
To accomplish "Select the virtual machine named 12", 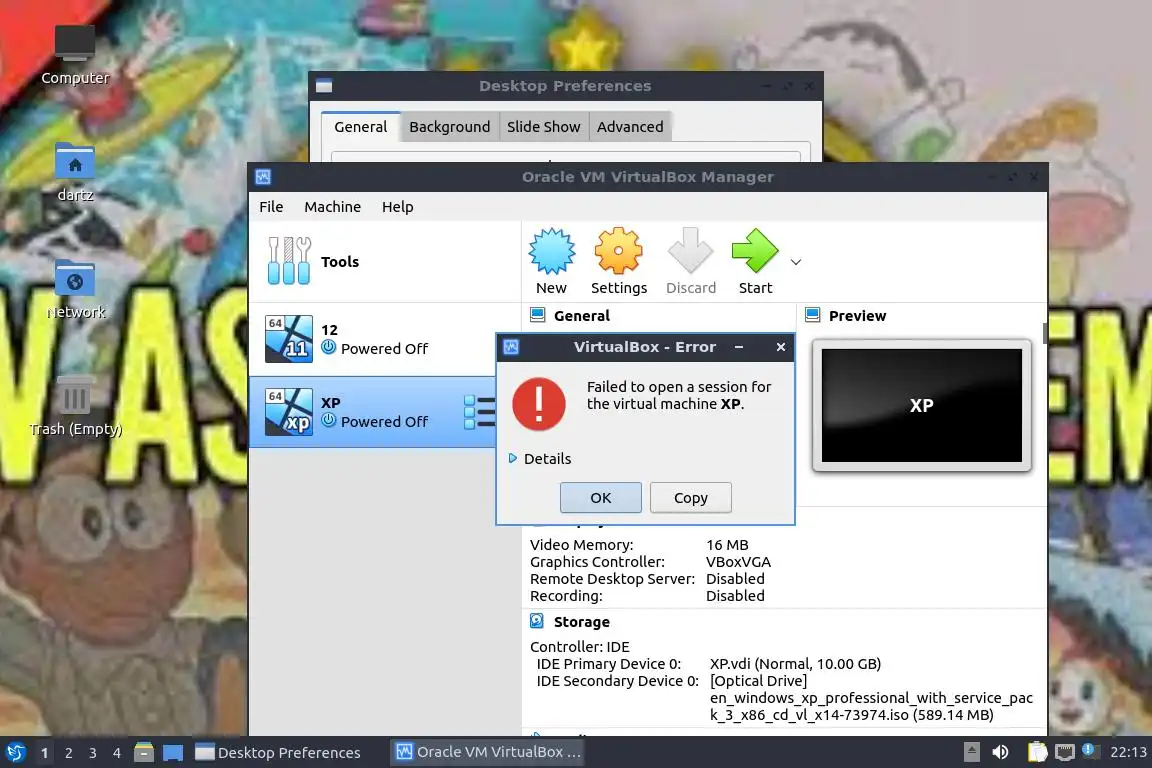I will pos(385,339).
